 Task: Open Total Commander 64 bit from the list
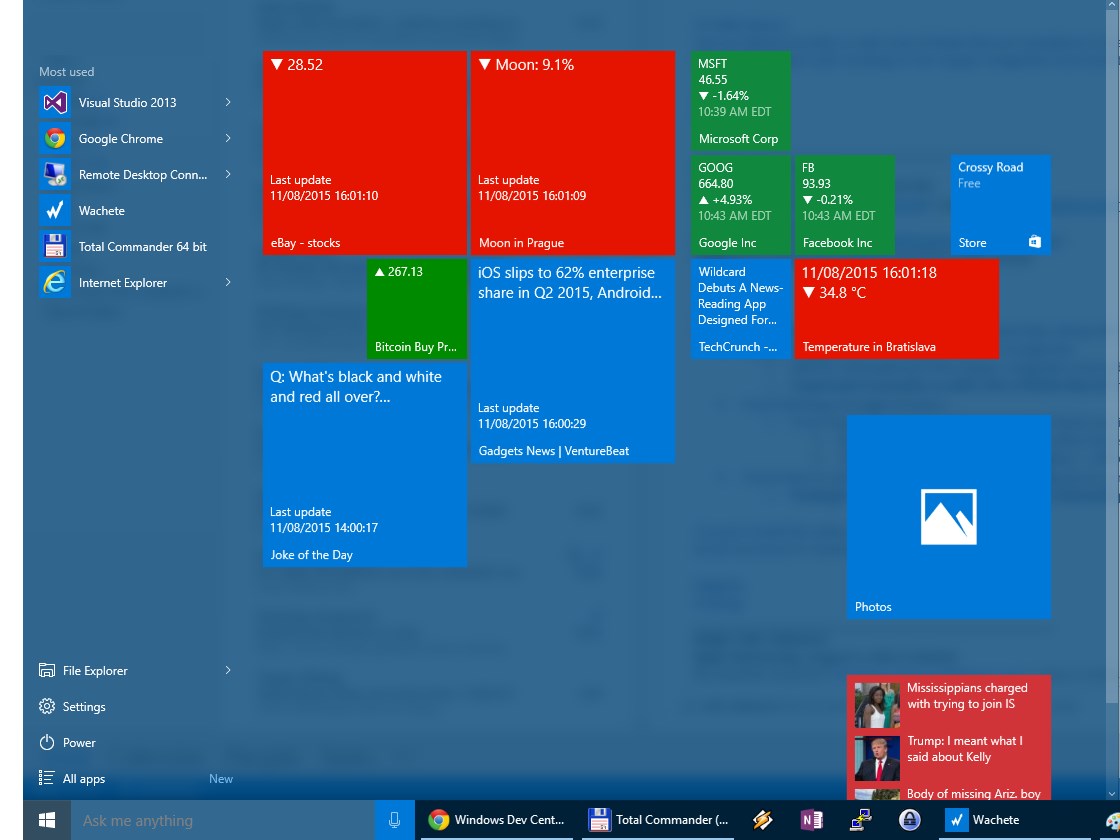coord(142,247)
